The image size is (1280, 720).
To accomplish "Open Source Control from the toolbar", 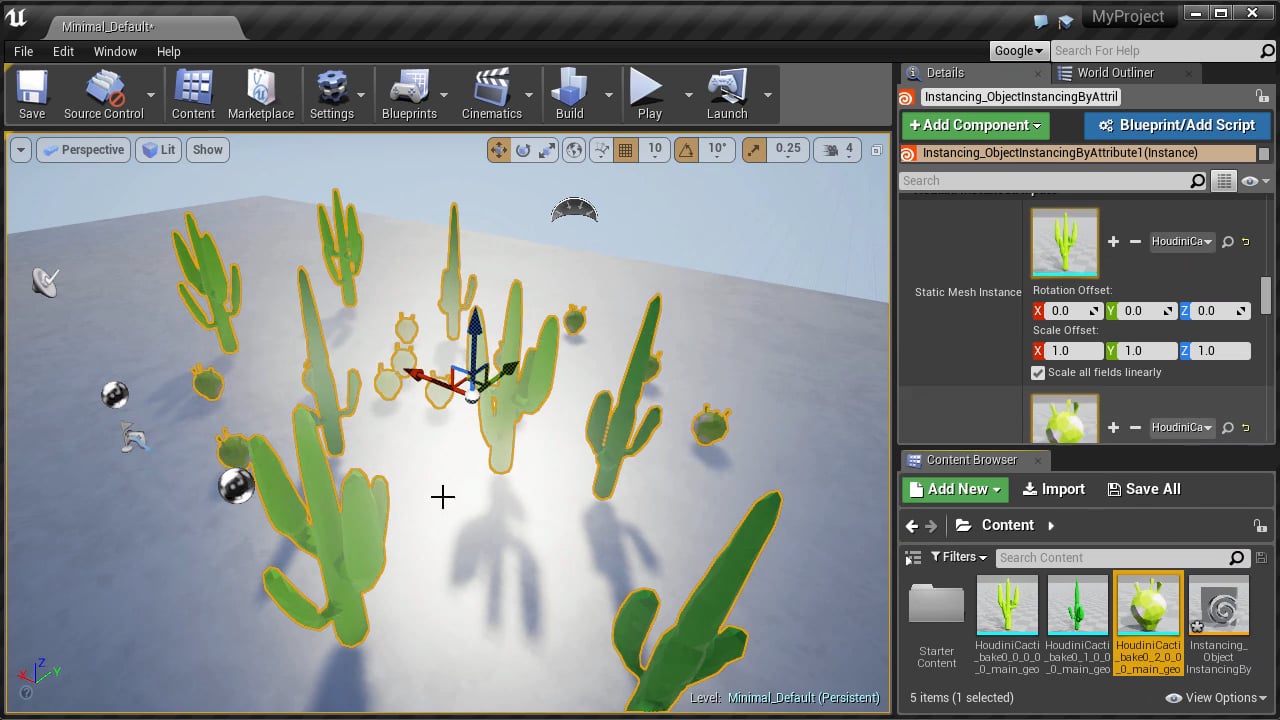I will click(104, 95).
